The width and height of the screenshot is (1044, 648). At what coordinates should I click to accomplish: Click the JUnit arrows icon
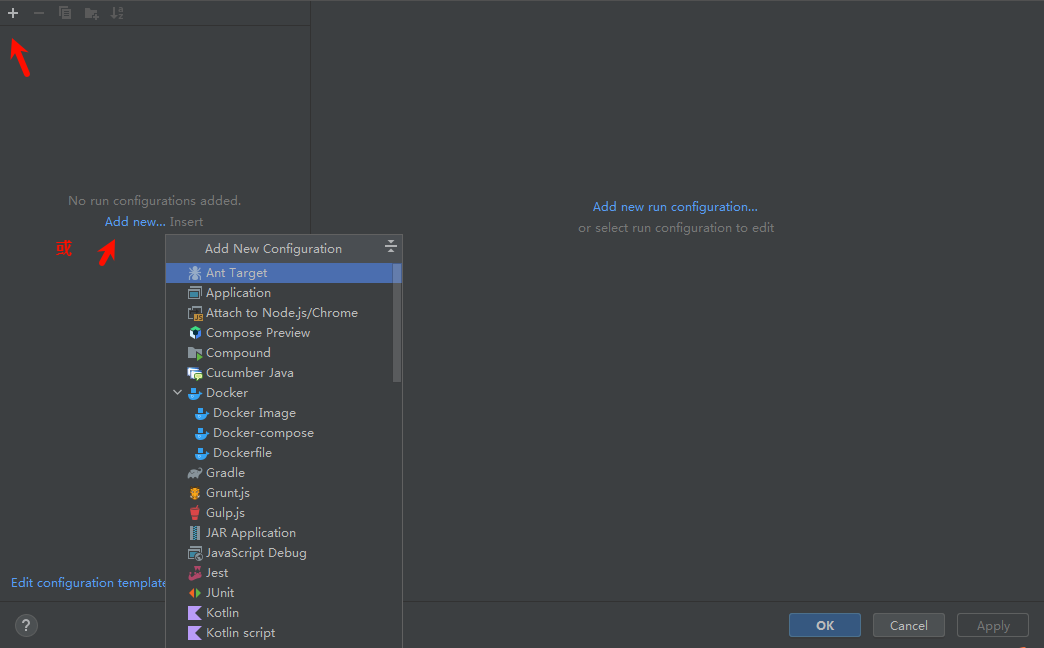coord(194,593)
